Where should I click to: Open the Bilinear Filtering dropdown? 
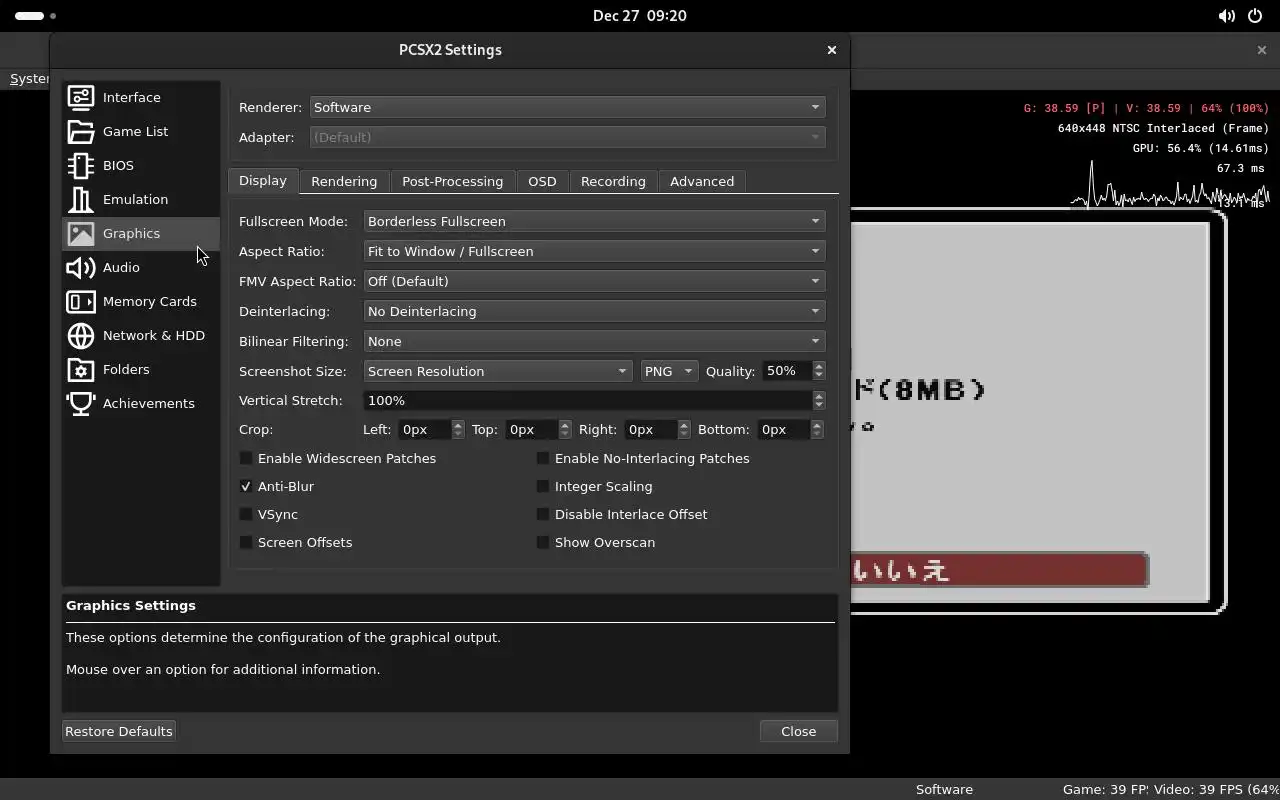click(x=594, y=341)
